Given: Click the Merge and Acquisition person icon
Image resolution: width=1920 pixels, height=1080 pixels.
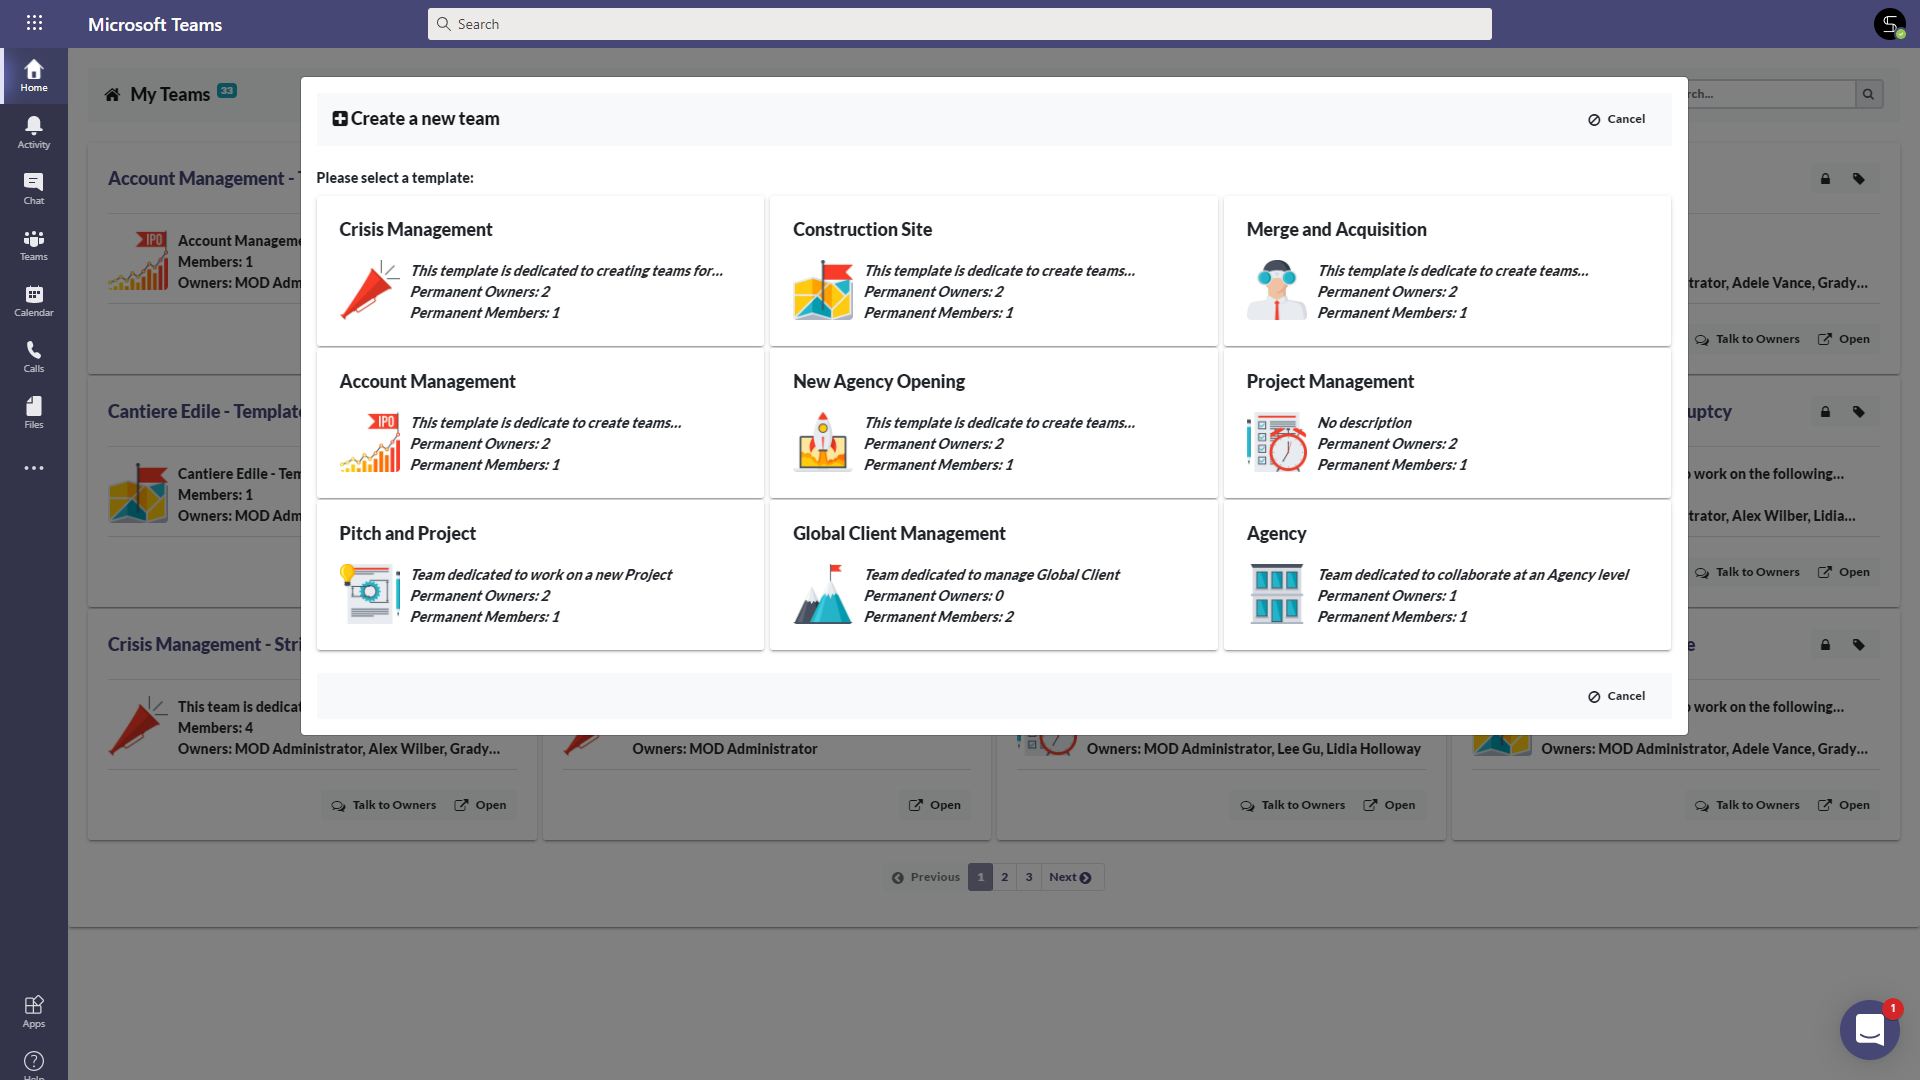Looking at the screenshot, I should [1277, 290].
